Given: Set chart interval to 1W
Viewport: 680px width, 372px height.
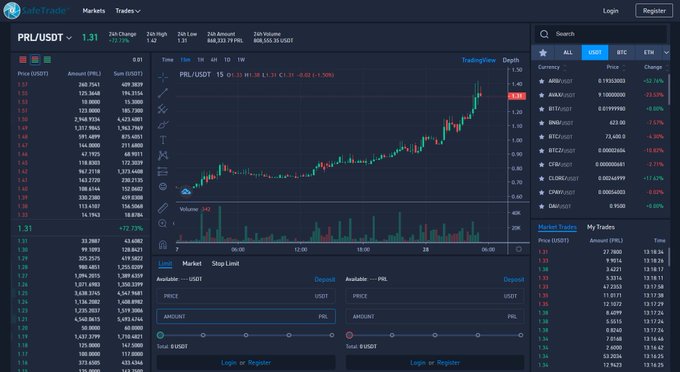Looking at the screenshot, I should point(241,60).
